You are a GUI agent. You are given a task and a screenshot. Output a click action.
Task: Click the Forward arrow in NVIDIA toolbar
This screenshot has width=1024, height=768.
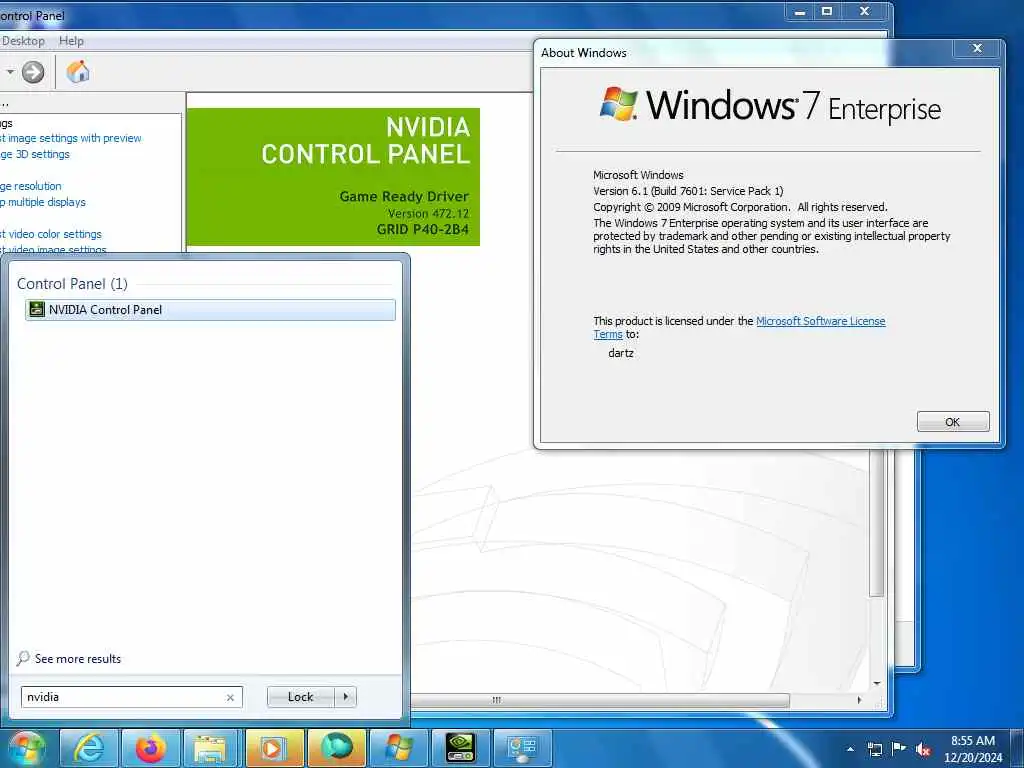point(33,72)
